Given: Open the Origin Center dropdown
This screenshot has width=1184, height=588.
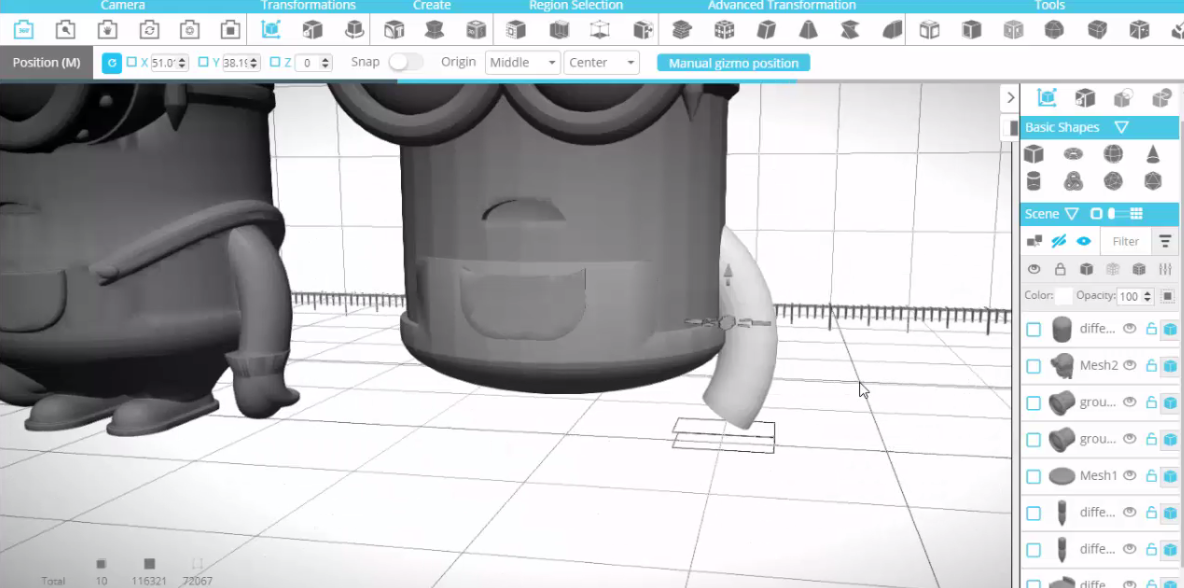Looking at the screenshot, I should 602,63.
